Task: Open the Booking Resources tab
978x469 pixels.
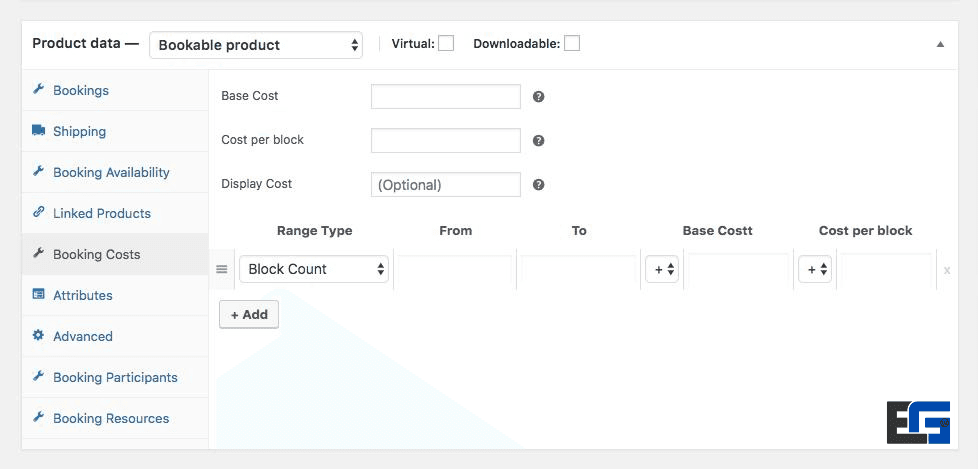Action: coord(111,418)
